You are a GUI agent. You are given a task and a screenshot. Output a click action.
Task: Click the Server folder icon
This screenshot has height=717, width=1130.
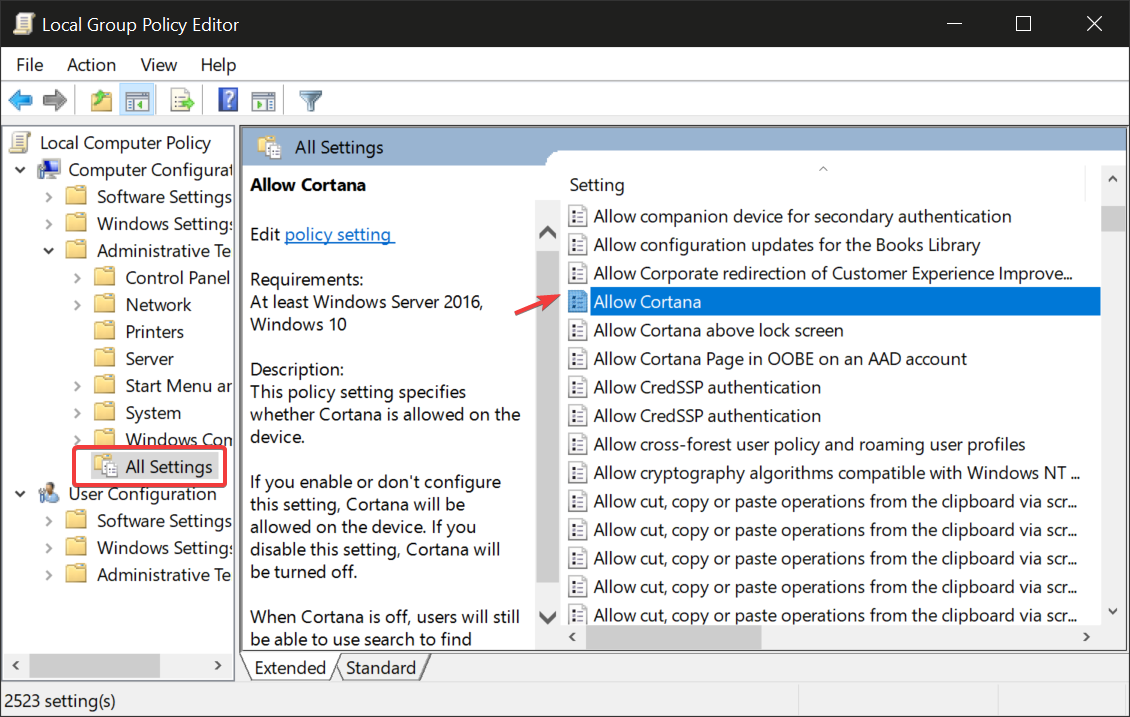click(x=105, y=357)
